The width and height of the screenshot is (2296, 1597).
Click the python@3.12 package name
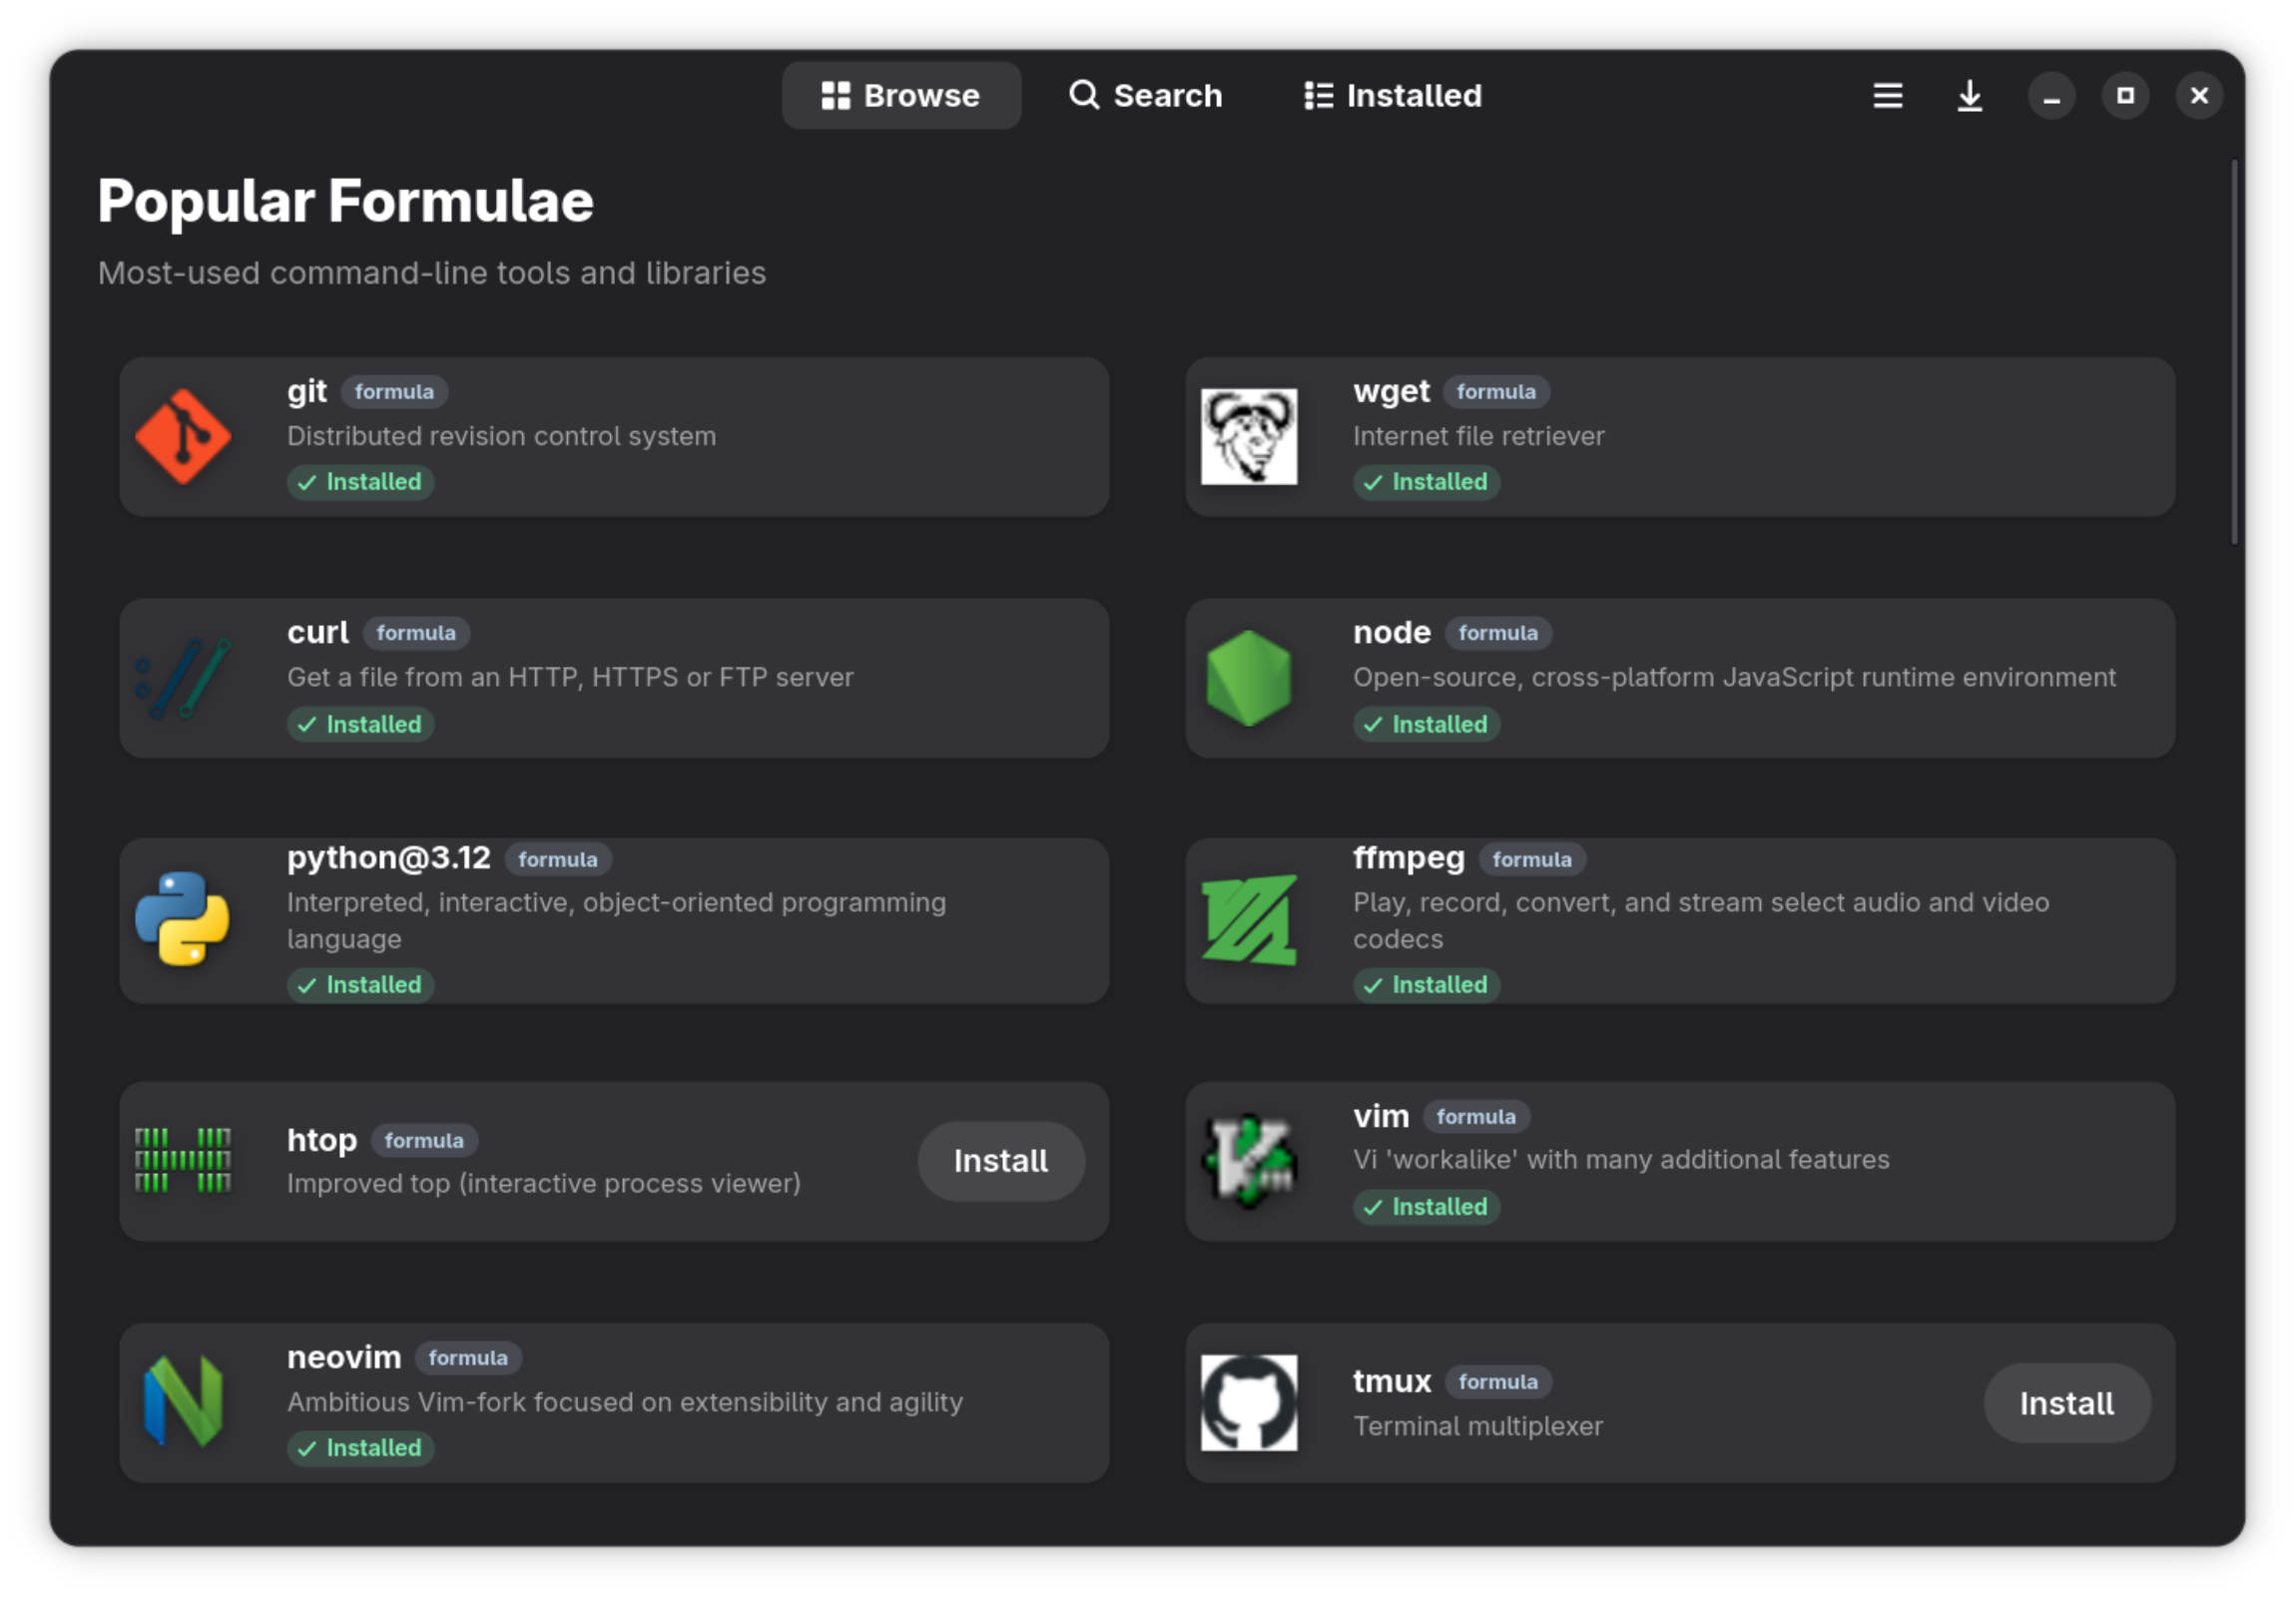[x=389, y=858]
